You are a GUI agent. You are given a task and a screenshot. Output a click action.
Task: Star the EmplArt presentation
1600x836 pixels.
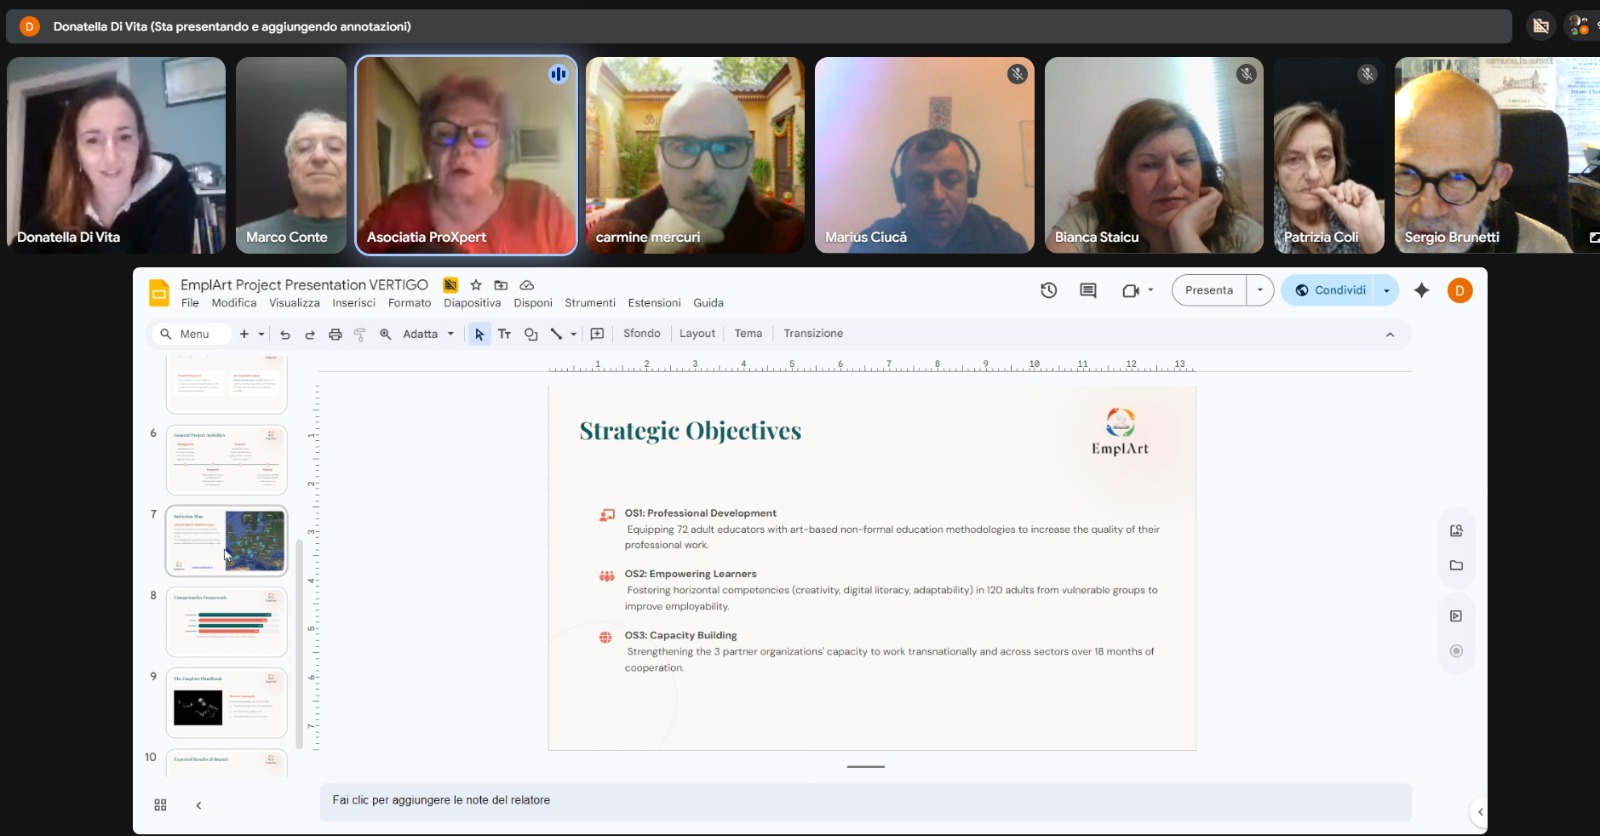(x=476, y=285)
